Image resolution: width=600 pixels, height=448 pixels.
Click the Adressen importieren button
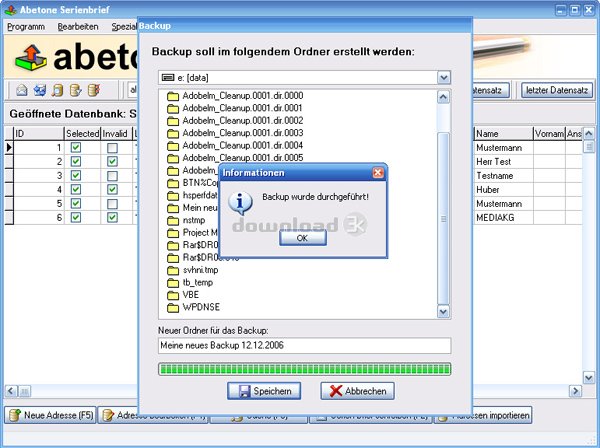coord(483,415)
